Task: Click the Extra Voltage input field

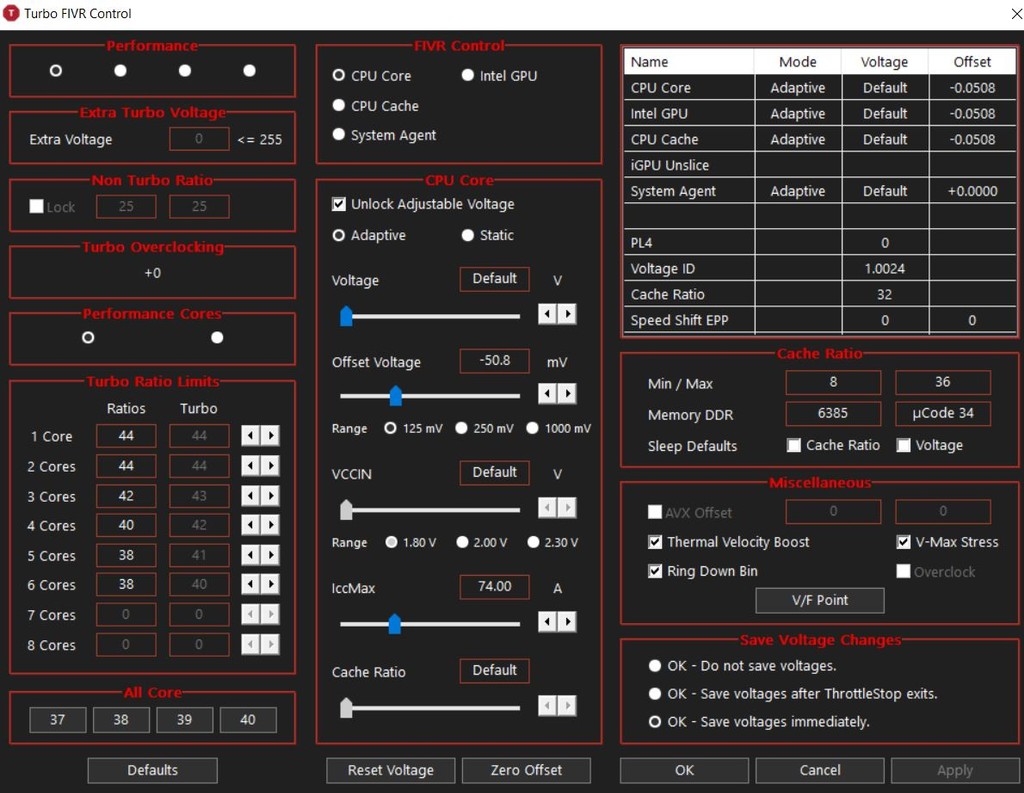Action: [x=199, y=139]
